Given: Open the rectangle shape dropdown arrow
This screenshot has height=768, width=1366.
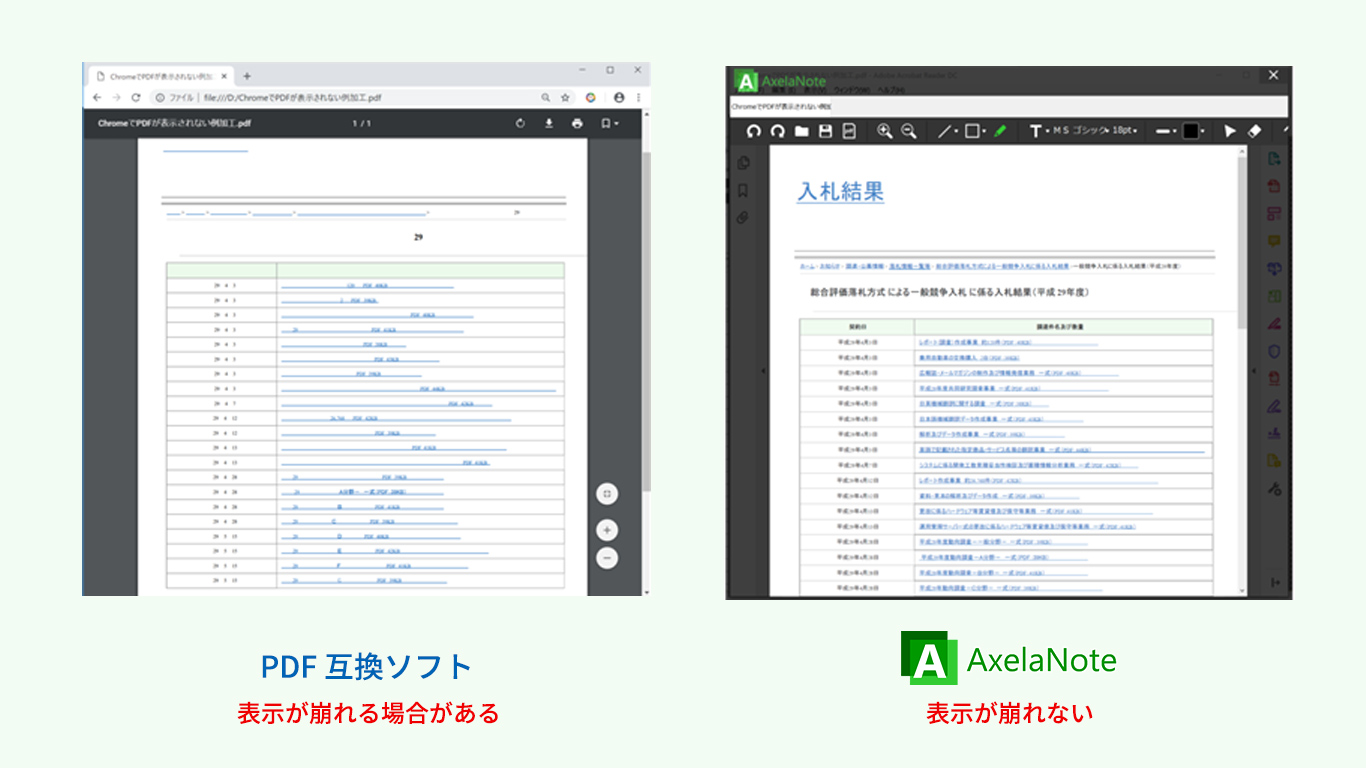Looking at the screenshot, I should 984,131.
